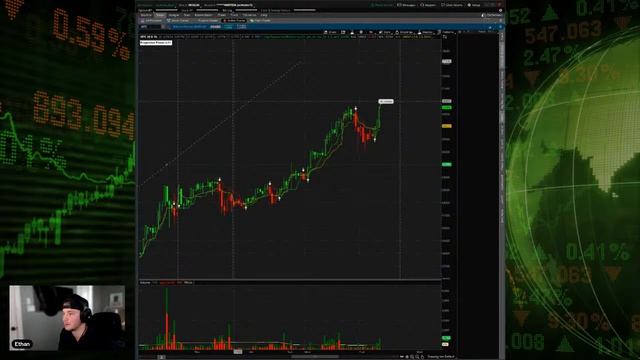Open the Analyze main tab
Image resolution: width=640 pixels, height=360 pixels.
point(174,15)
